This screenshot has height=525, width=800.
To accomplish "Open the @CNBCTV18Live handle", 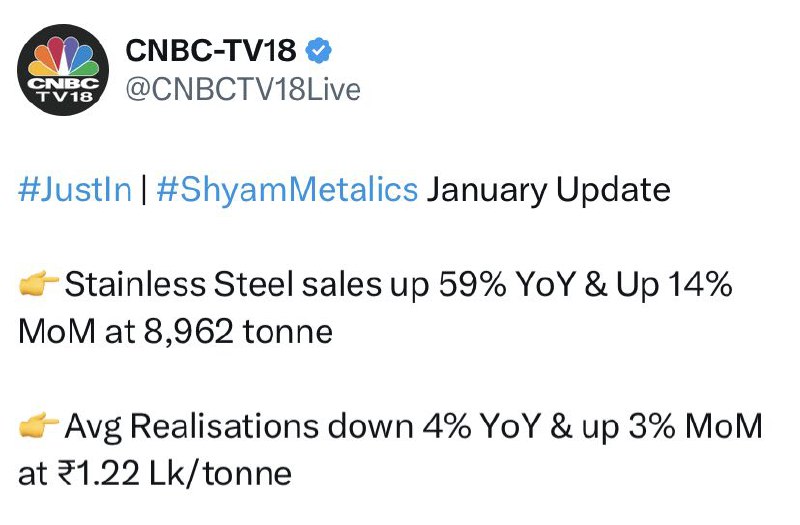I will tap(243, 89).
